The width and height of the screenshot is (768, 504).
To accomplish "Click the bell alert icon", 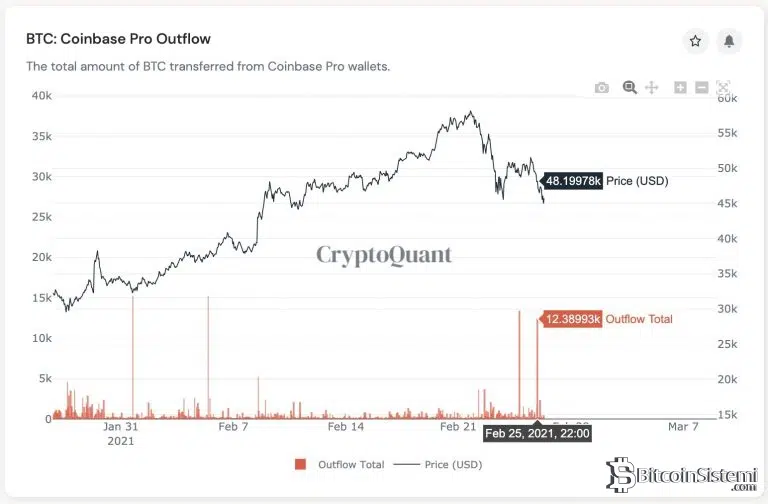I will [x=729, y=41].
